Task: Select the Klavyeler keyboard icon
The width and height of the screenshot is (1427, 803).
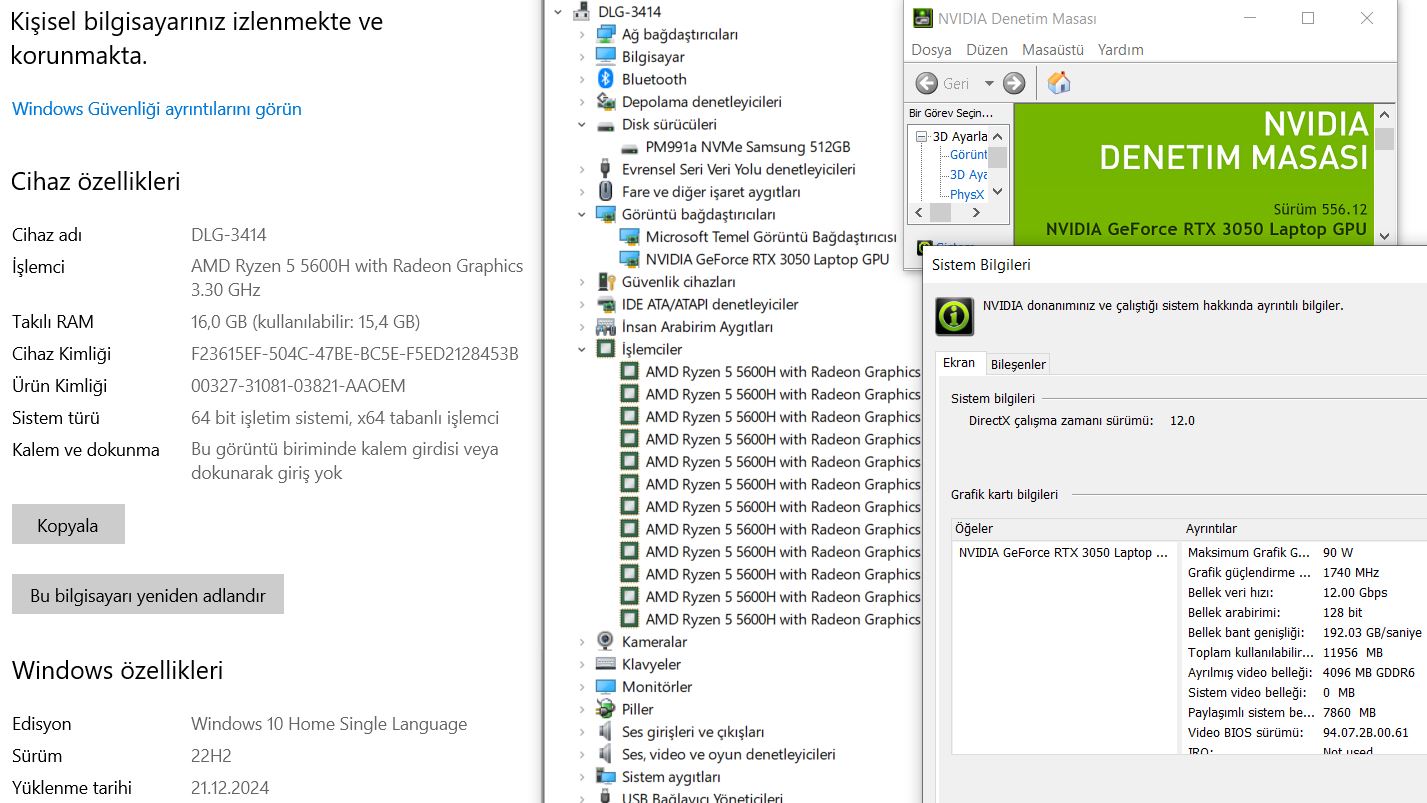Action: tap(605, 664)
